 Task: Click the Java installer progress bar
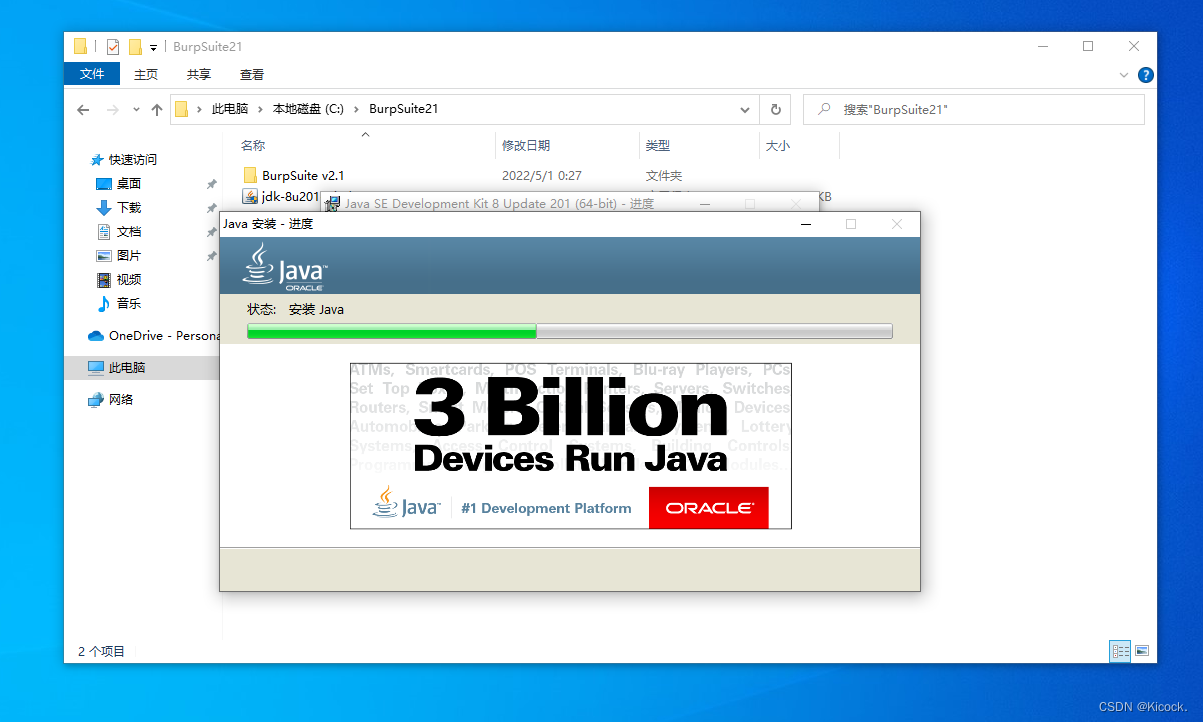[569, 331]
